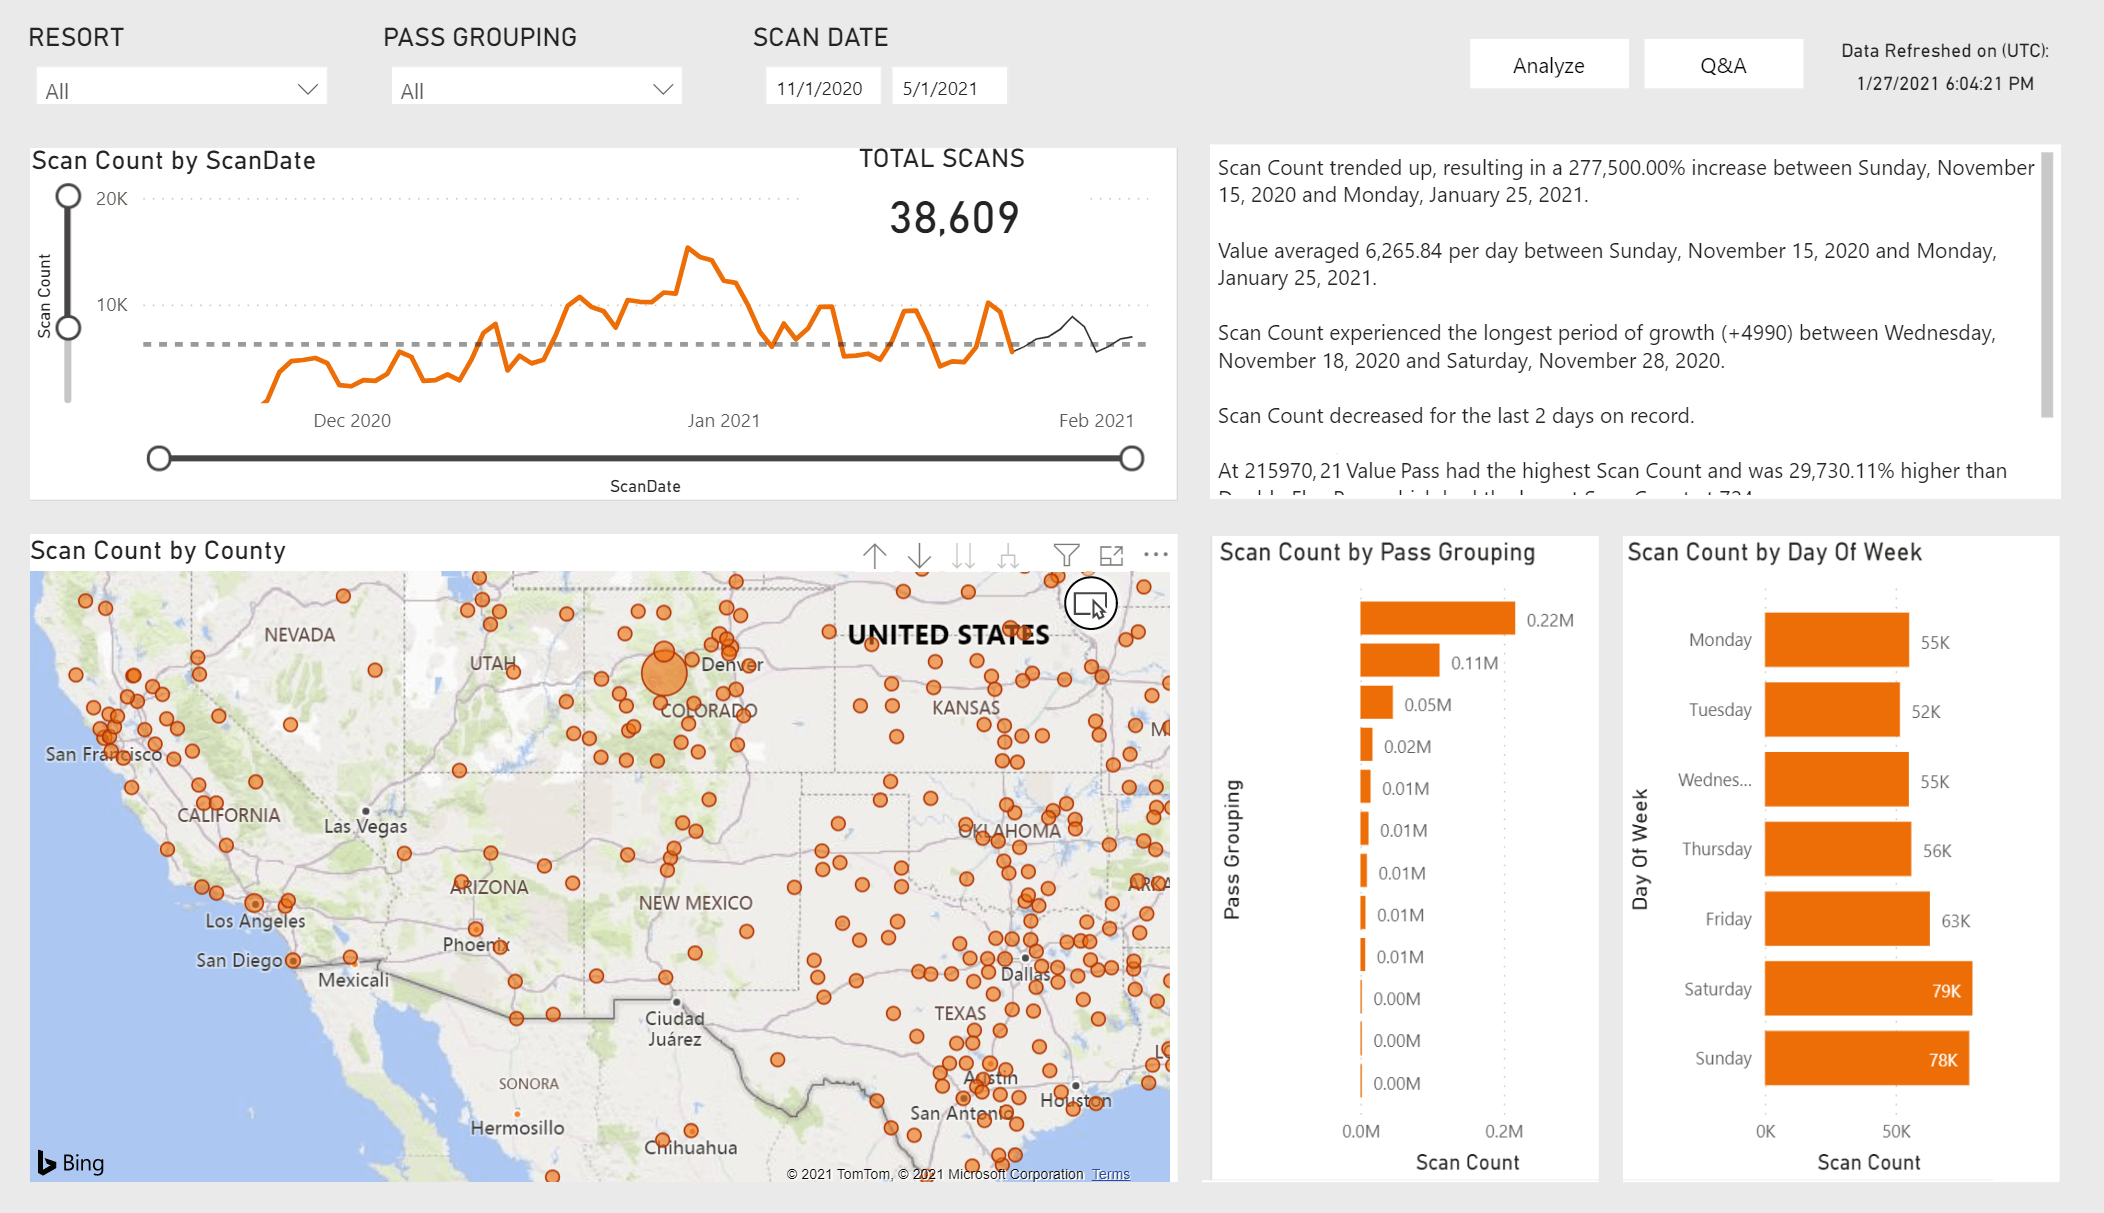Toggle map rectangle select tool
The width and height of the screenshot is (2104, 1213).
1090,604
